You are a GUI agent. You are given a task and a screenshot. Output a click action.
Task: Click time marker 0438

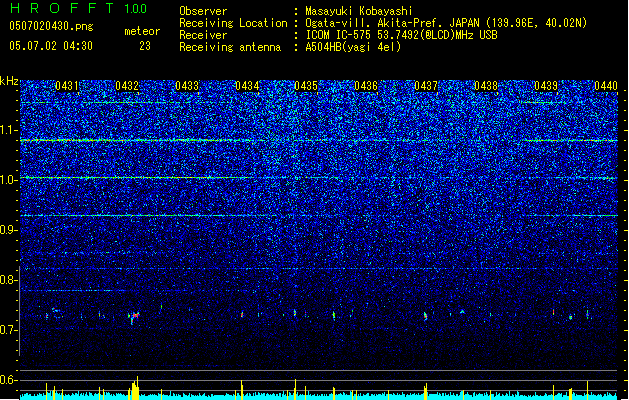click(486, 86)
